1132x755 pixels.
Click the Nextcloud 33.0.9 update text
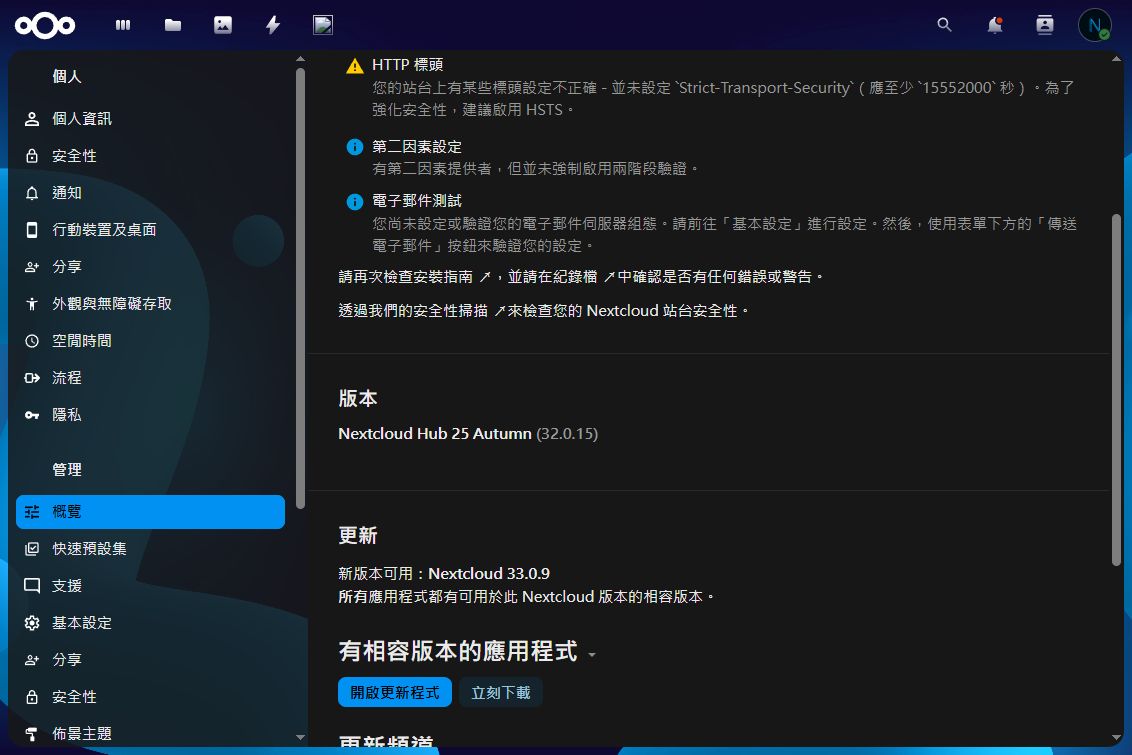pyautogui.click(x=489, y=574)
